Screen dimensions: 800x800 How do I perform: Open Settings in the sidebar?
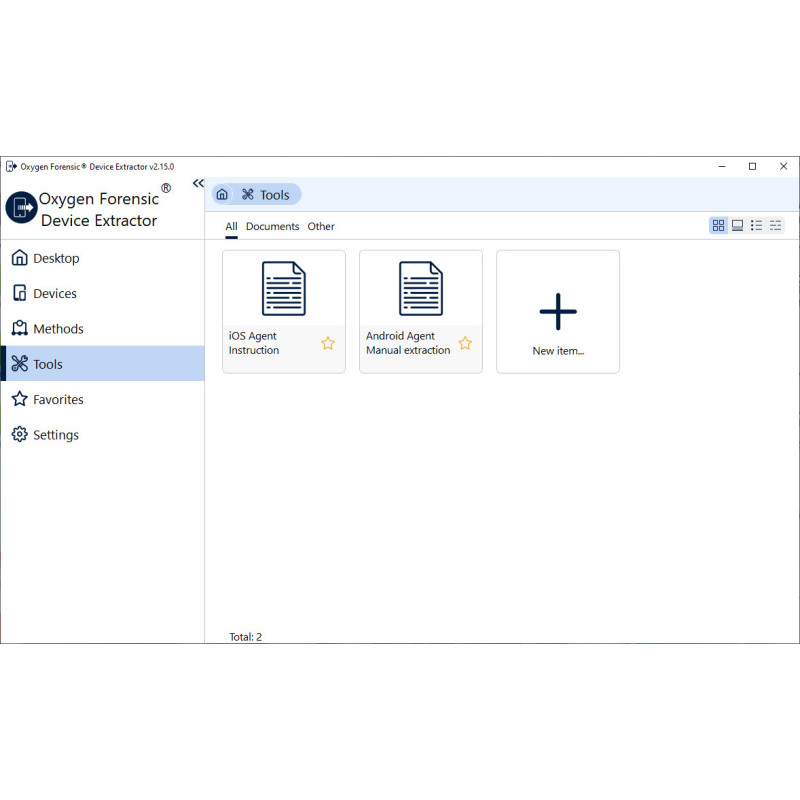102,435
